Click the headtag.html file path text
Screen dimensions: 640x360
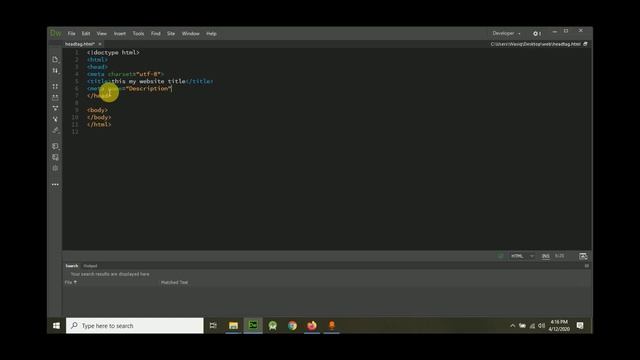click(536, 44)
